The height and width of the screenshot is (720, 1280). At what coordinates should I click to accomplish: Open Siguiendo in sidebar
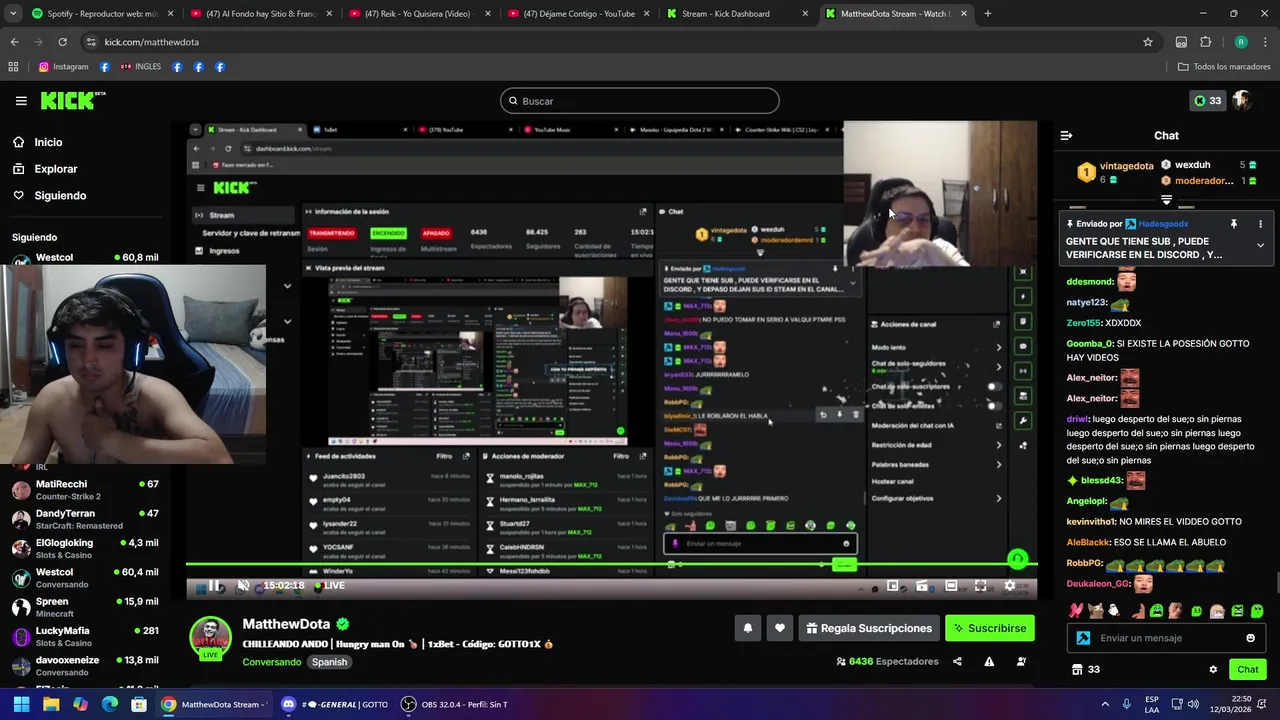[60, 196]
